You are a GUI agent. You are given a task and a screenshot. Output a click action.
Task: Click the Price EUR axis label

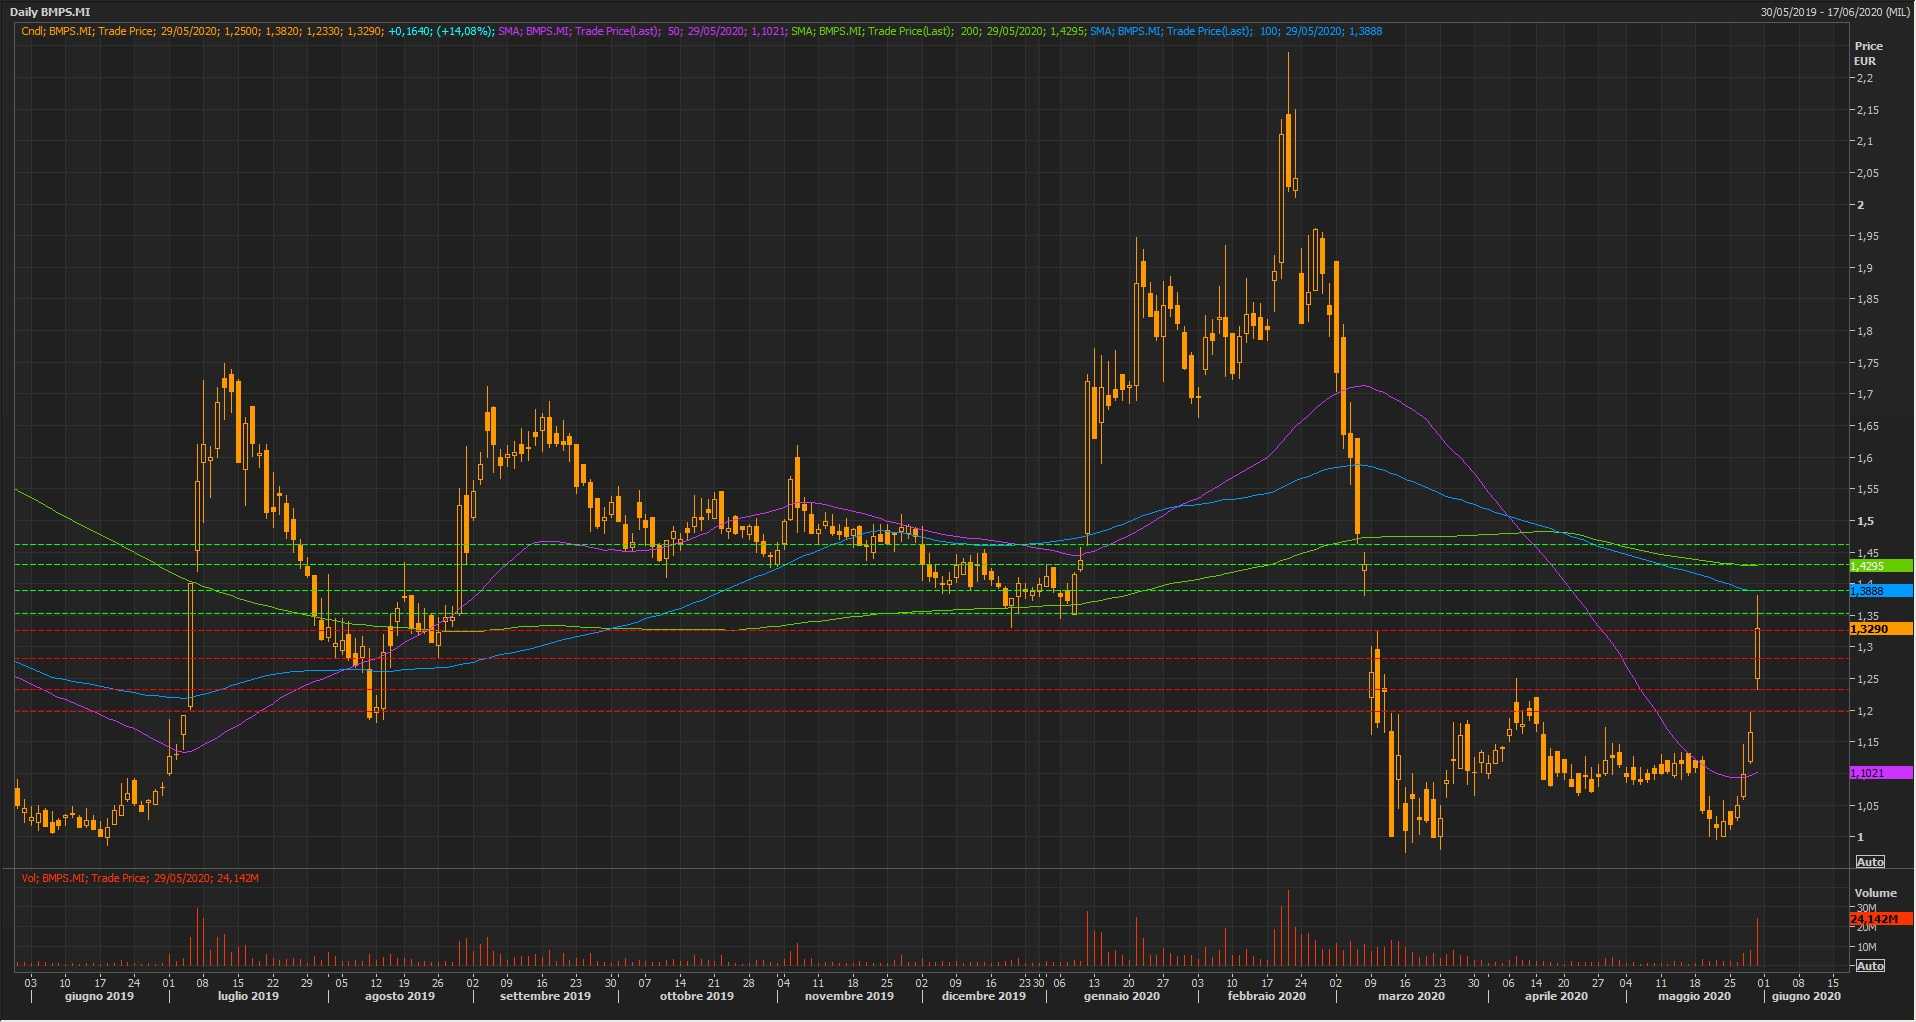pos(1867,53)
